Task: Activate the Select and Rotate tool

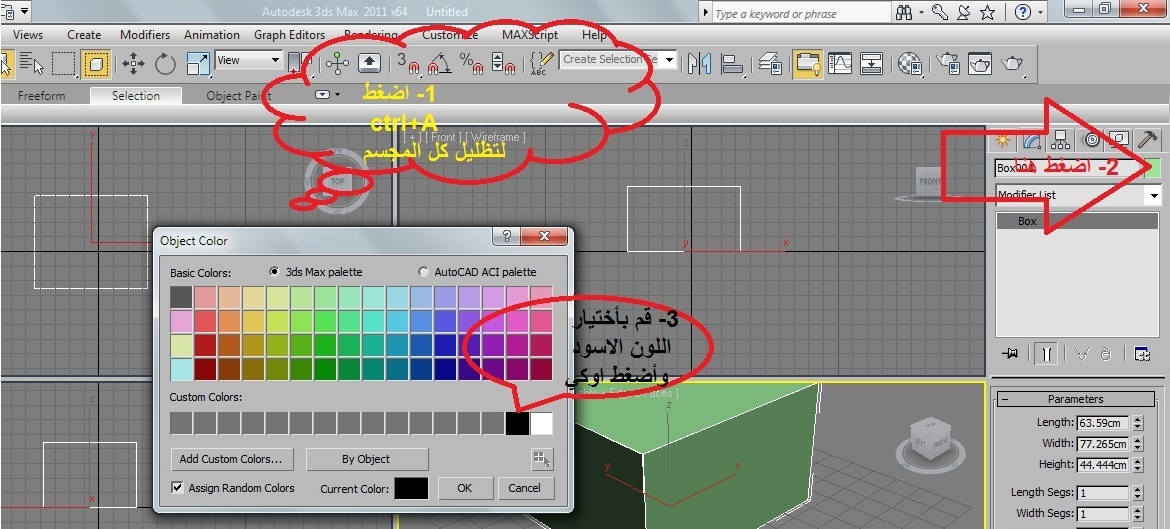Action: 166,63
